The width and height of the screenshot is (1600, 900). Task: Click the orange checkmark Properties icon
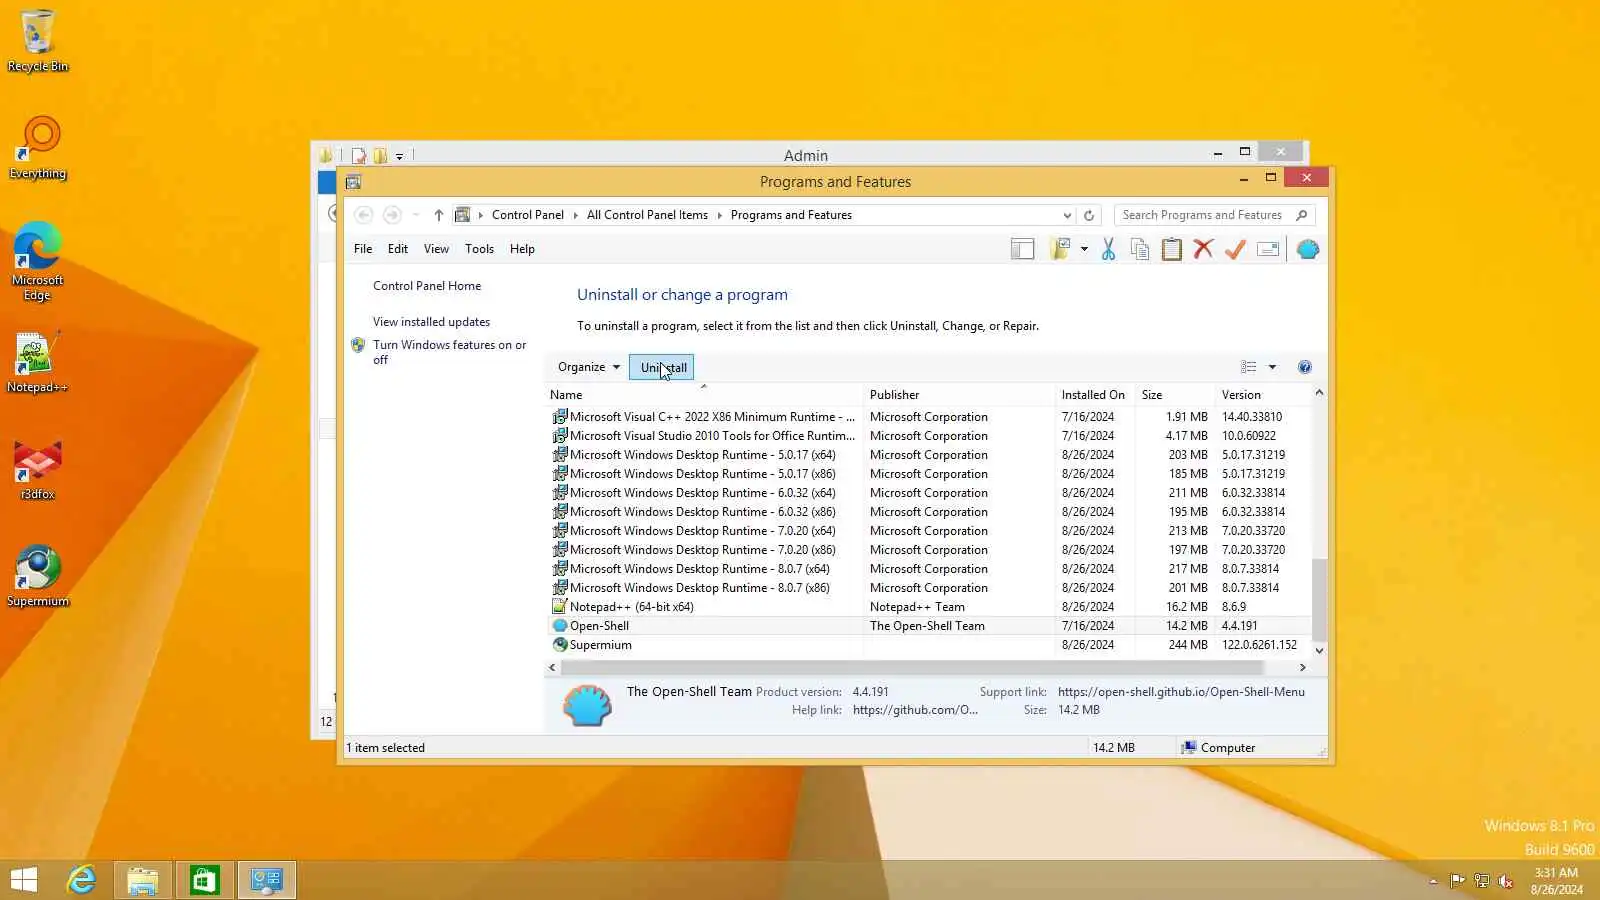1235,249
